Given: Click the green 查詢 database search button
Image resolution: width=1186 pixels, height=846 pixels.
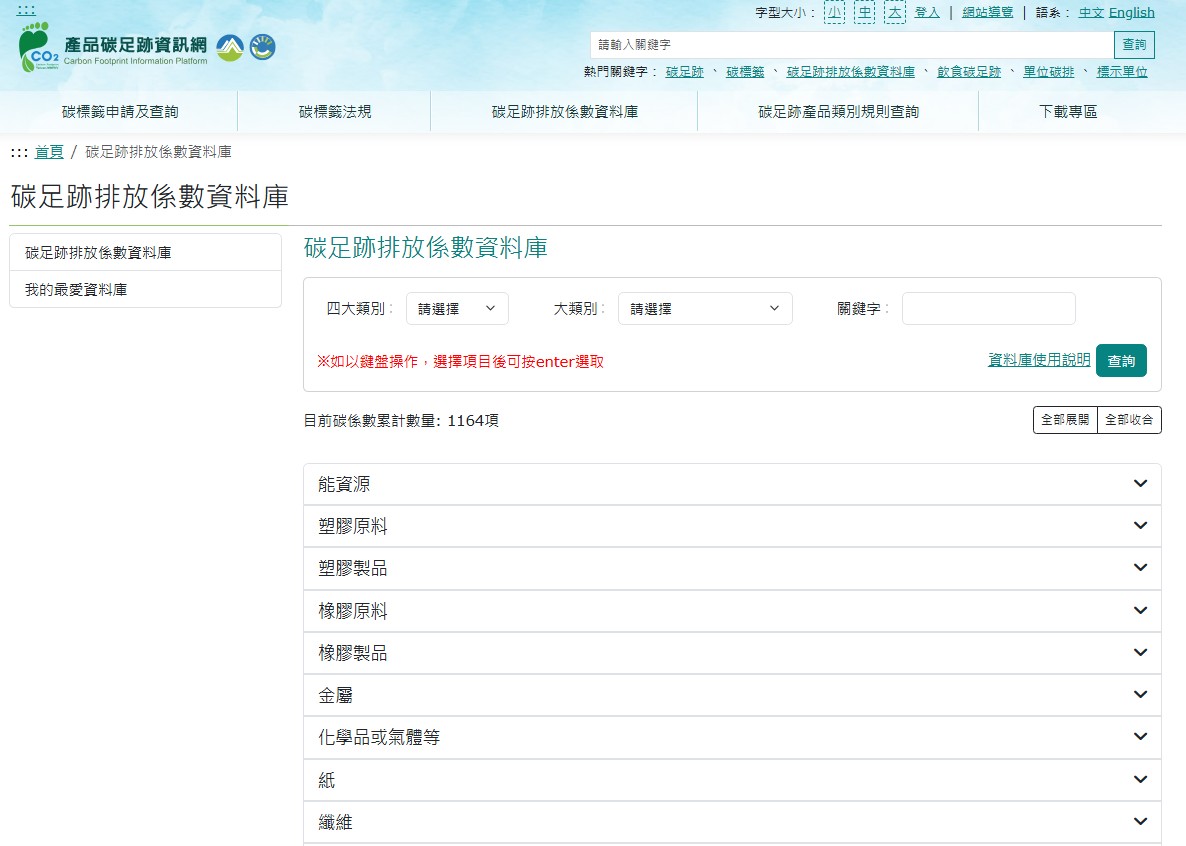Looking at the screenshot, I should [1121, 361].
